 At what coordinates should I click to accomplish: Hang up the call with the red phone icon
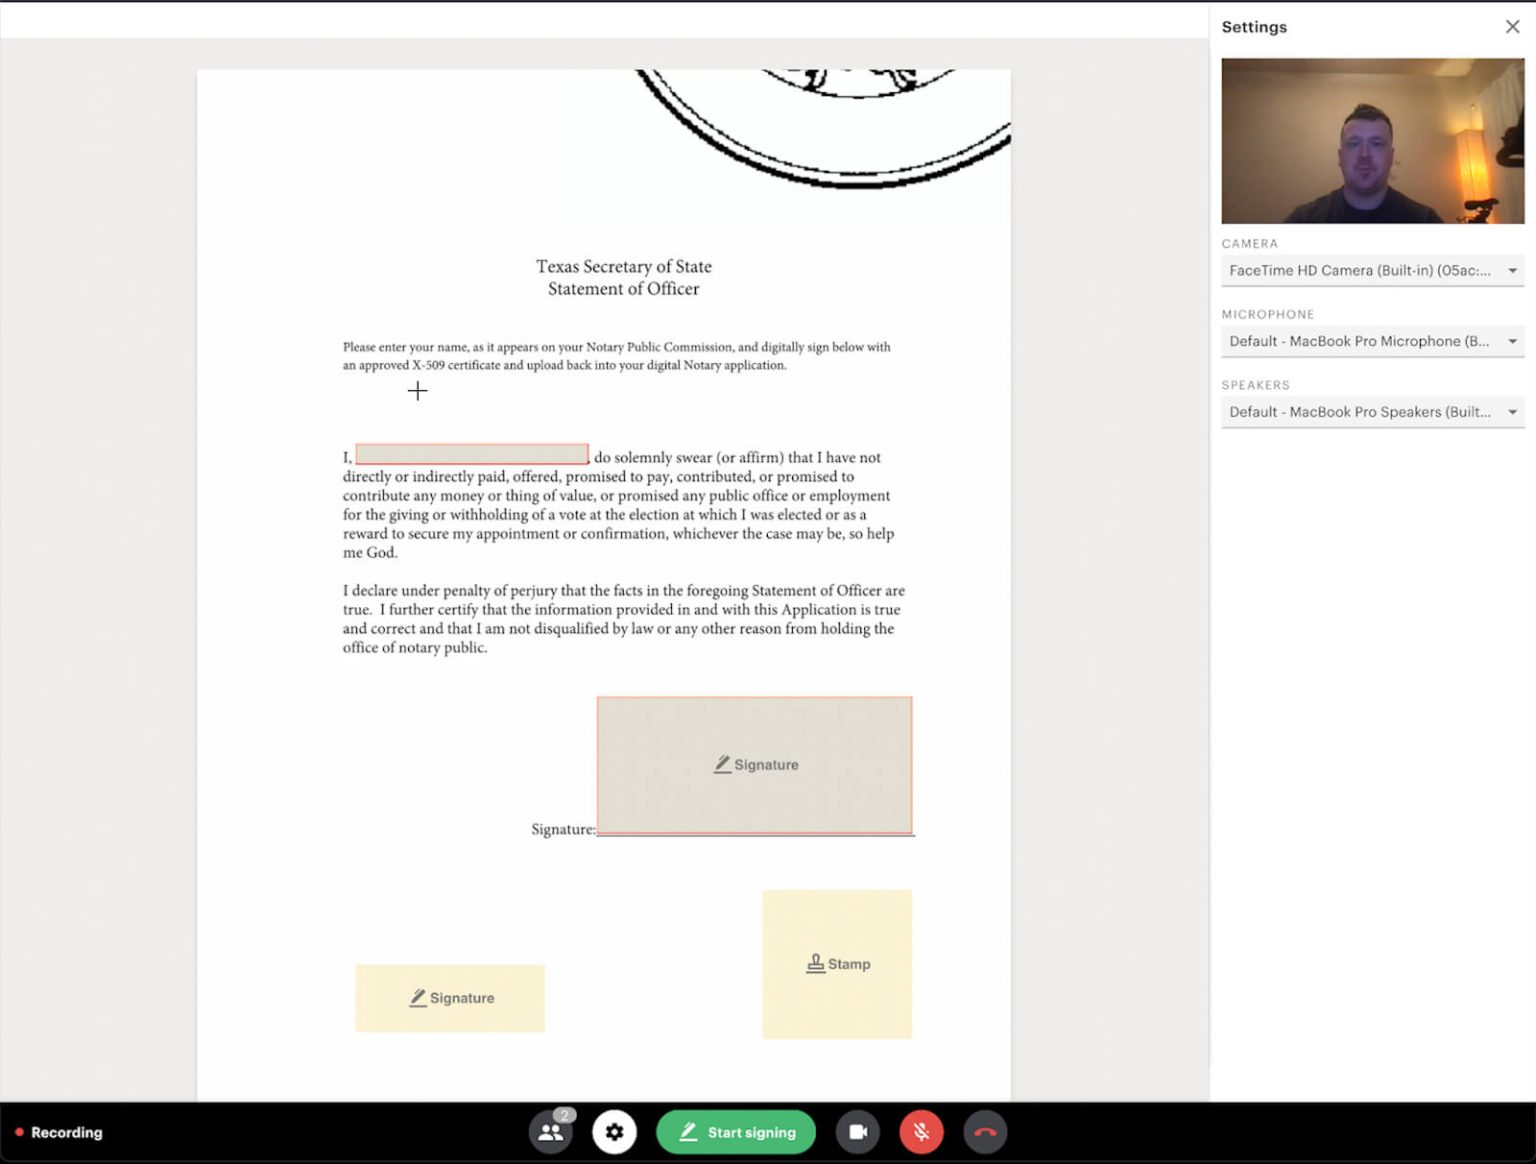(985, 1132)
